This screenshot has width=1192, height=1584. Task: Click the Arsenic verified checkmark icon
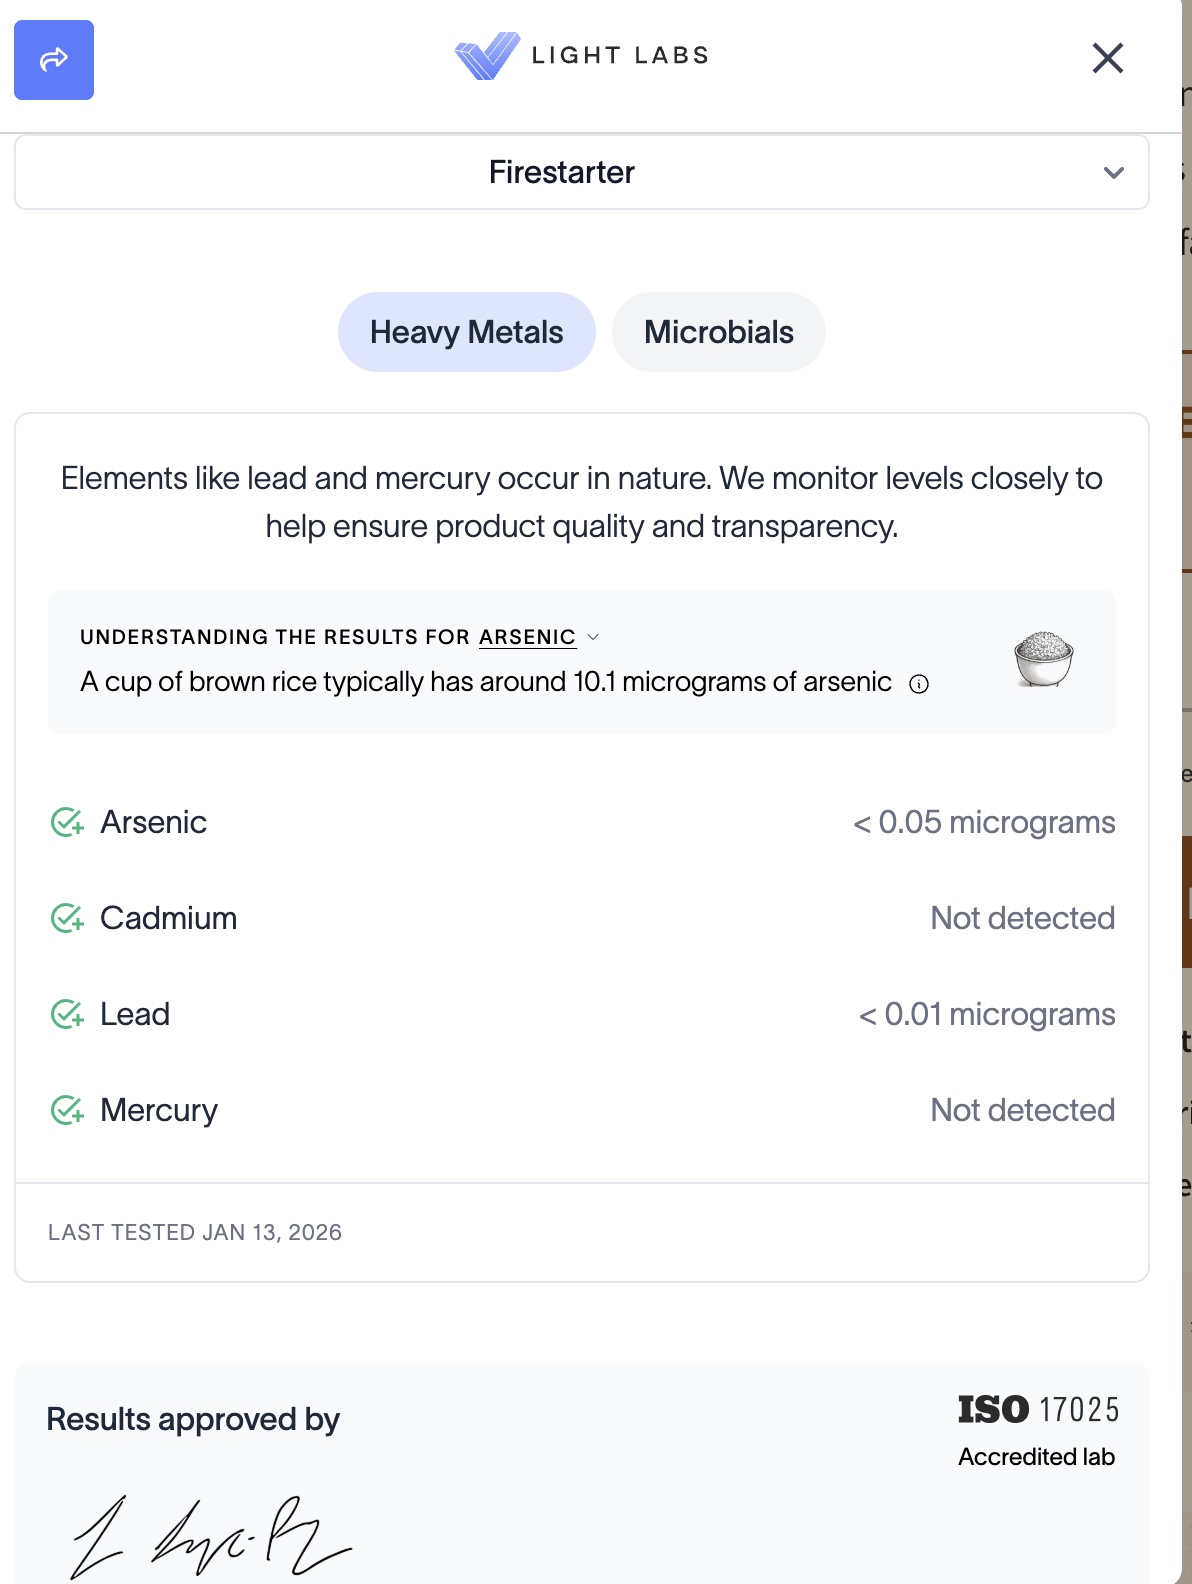(67, 822)
